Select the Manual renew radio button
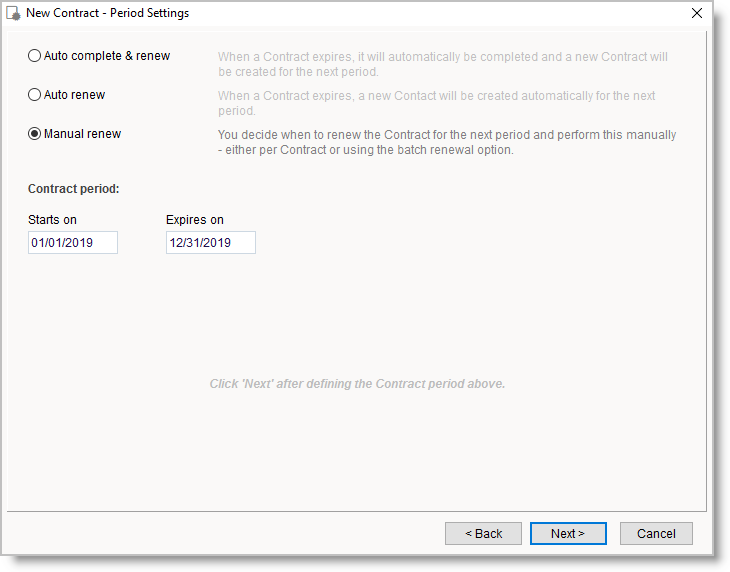 pos(35,134)
